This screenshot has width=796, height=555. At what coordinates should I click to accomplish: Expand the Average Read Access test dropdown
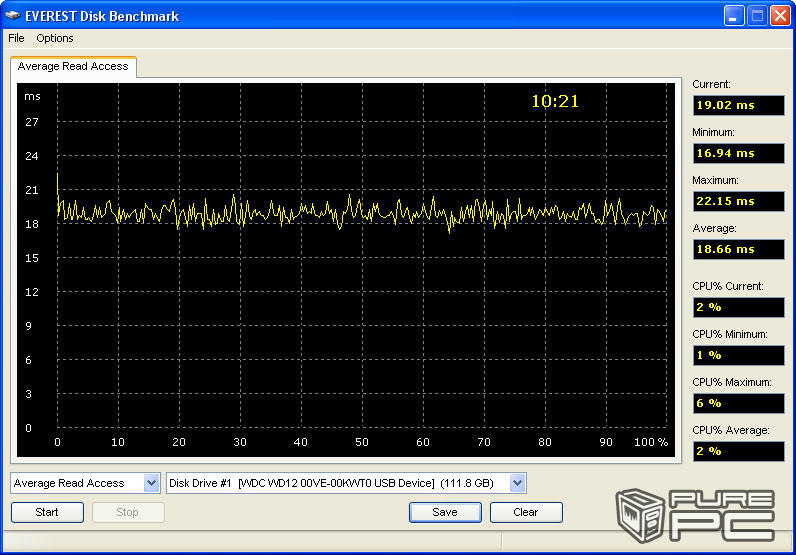pyautogui.click(x=151, y=483)
